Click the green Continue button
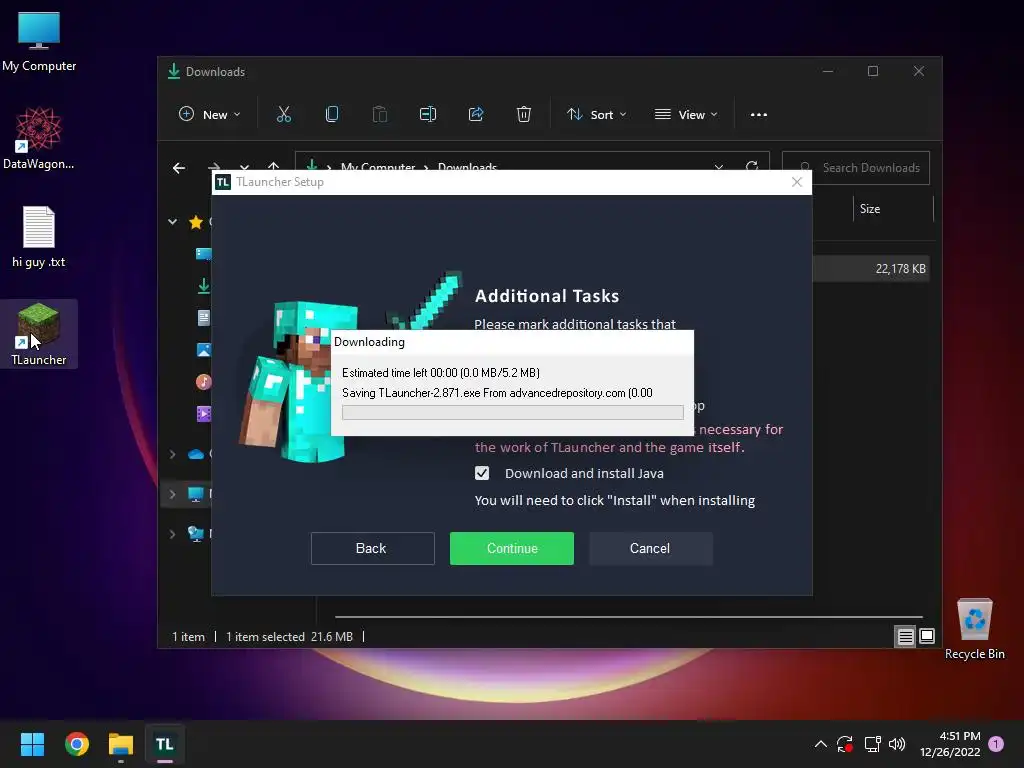1024x768 pixels. click(x=512, y=548)
